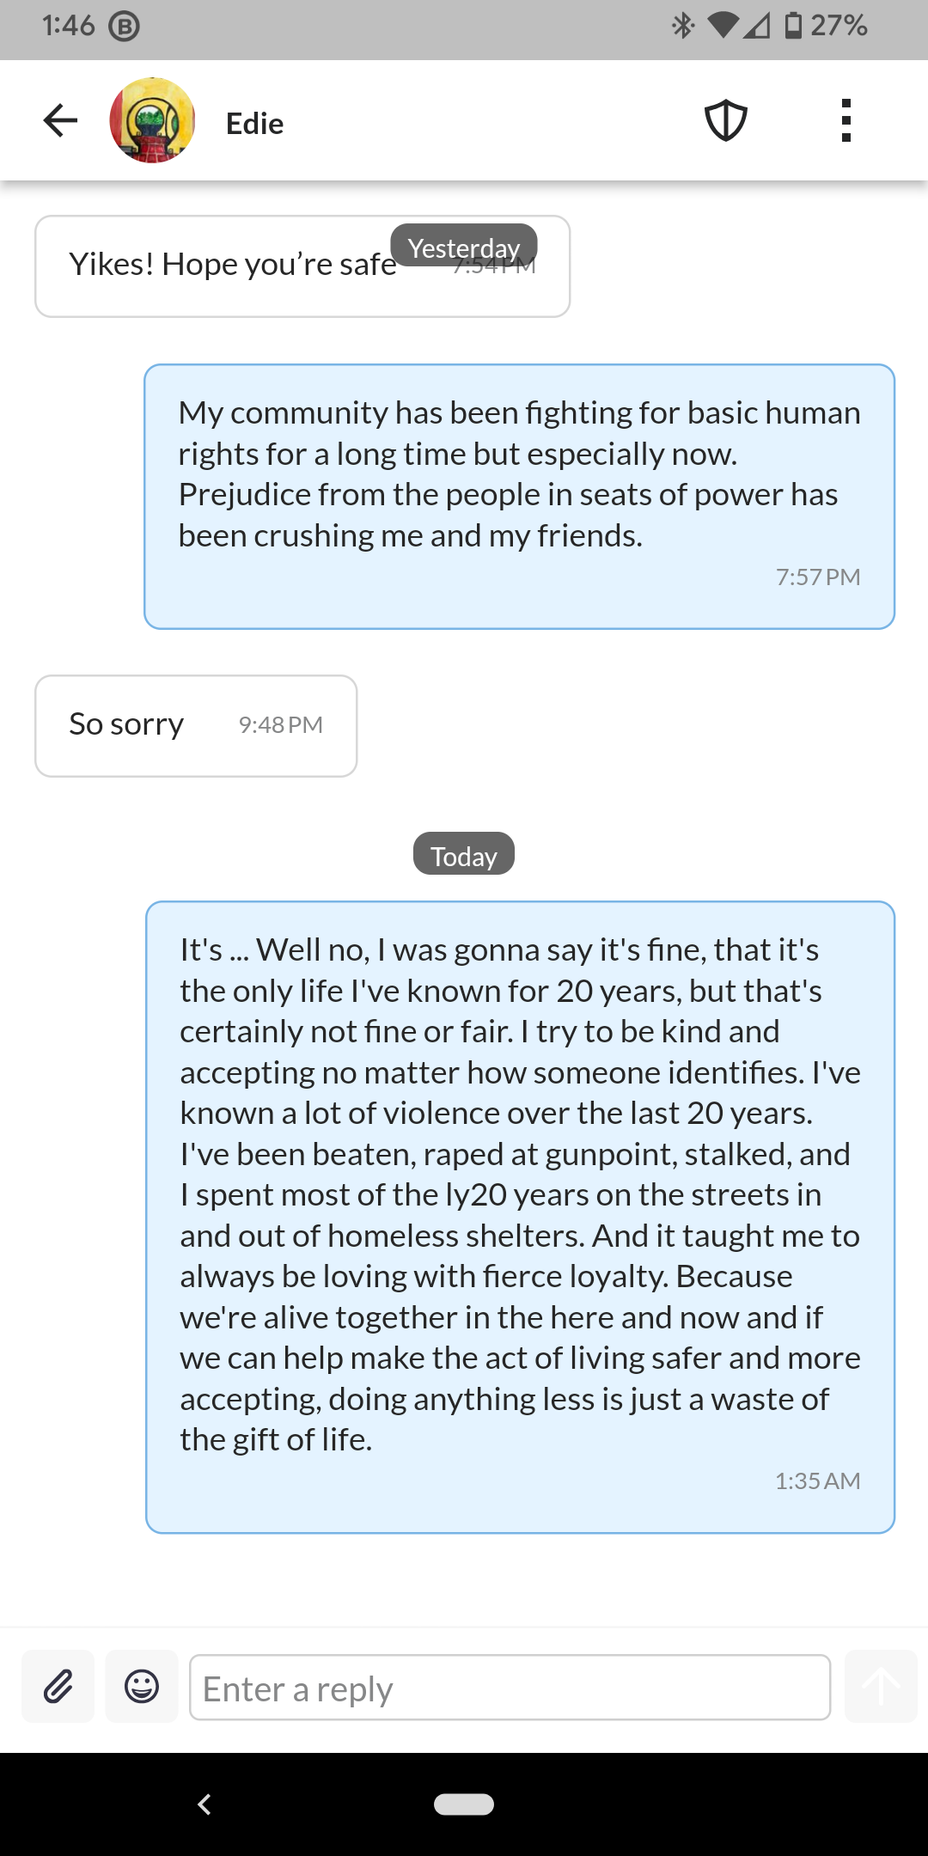The image size is (928, 1856).
Task: Tap the send arrow button
Action: [881, 1686]
